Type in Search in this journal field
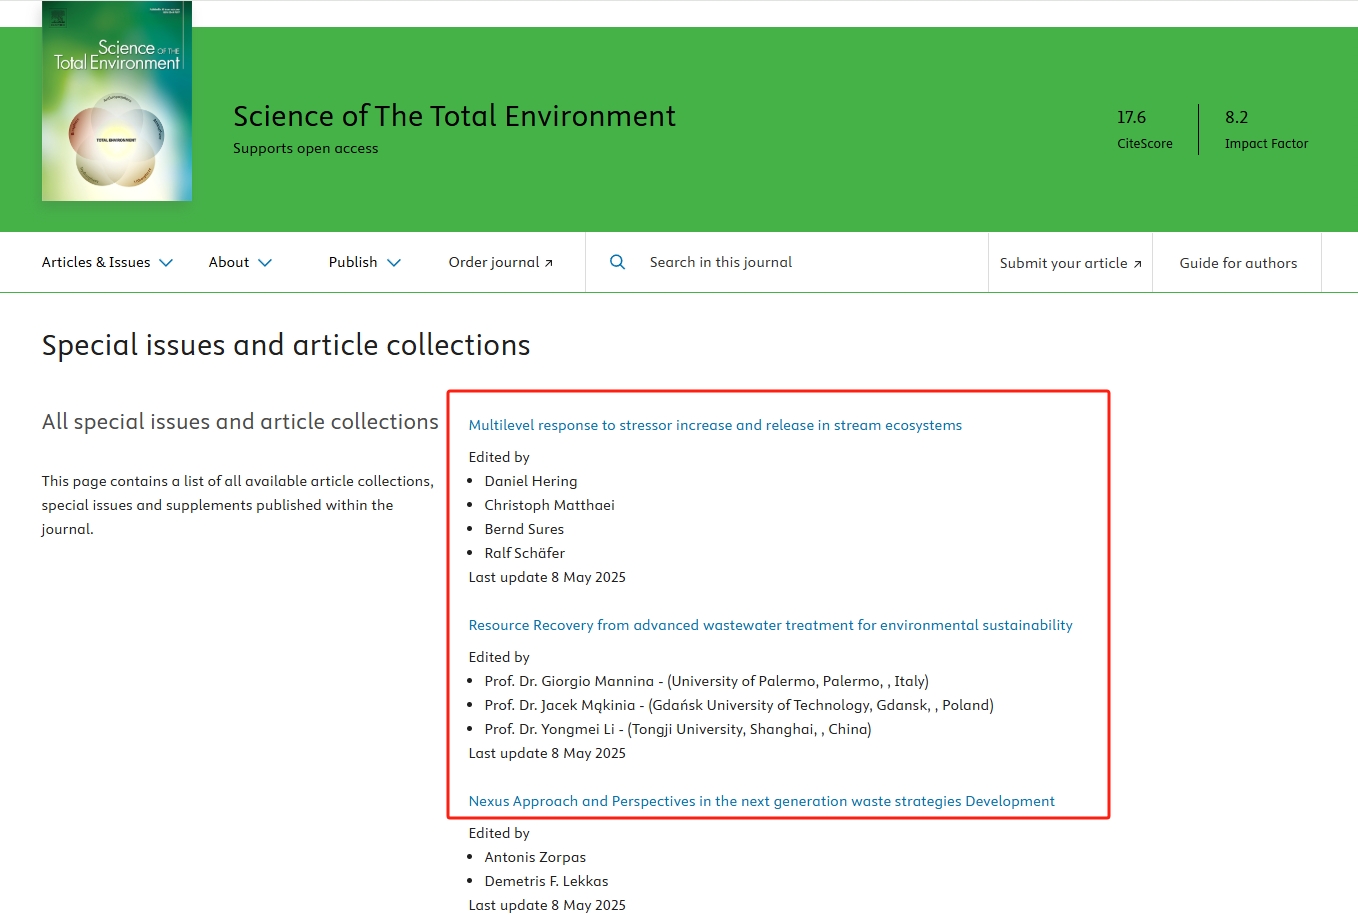The height and width of the screenshot is (915, 1358). click(x=800, y=262)
